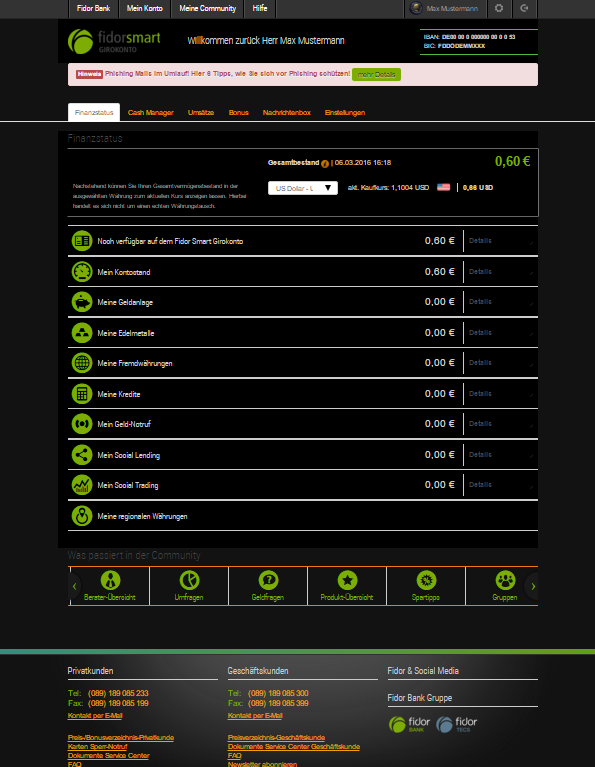
Task: Expand Details for Mein Social Lending
Action: click(501, 454)
